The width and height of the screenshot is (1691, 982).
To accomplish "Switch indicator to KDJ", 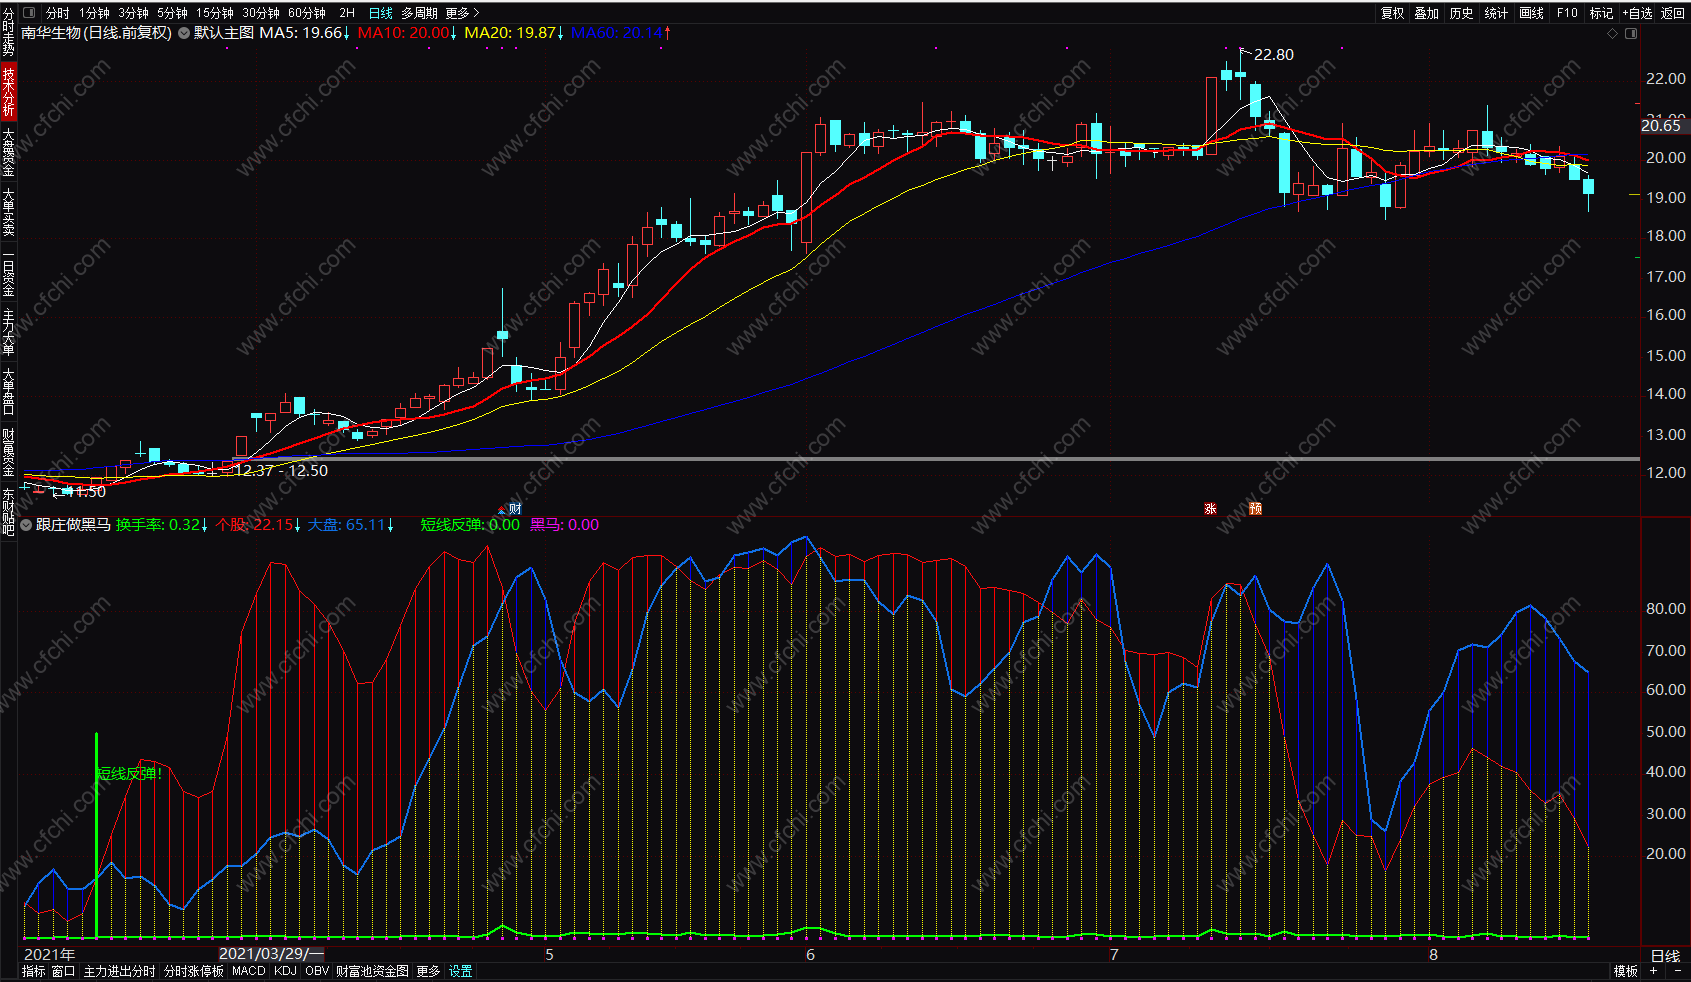I will (x=285, y=971).
